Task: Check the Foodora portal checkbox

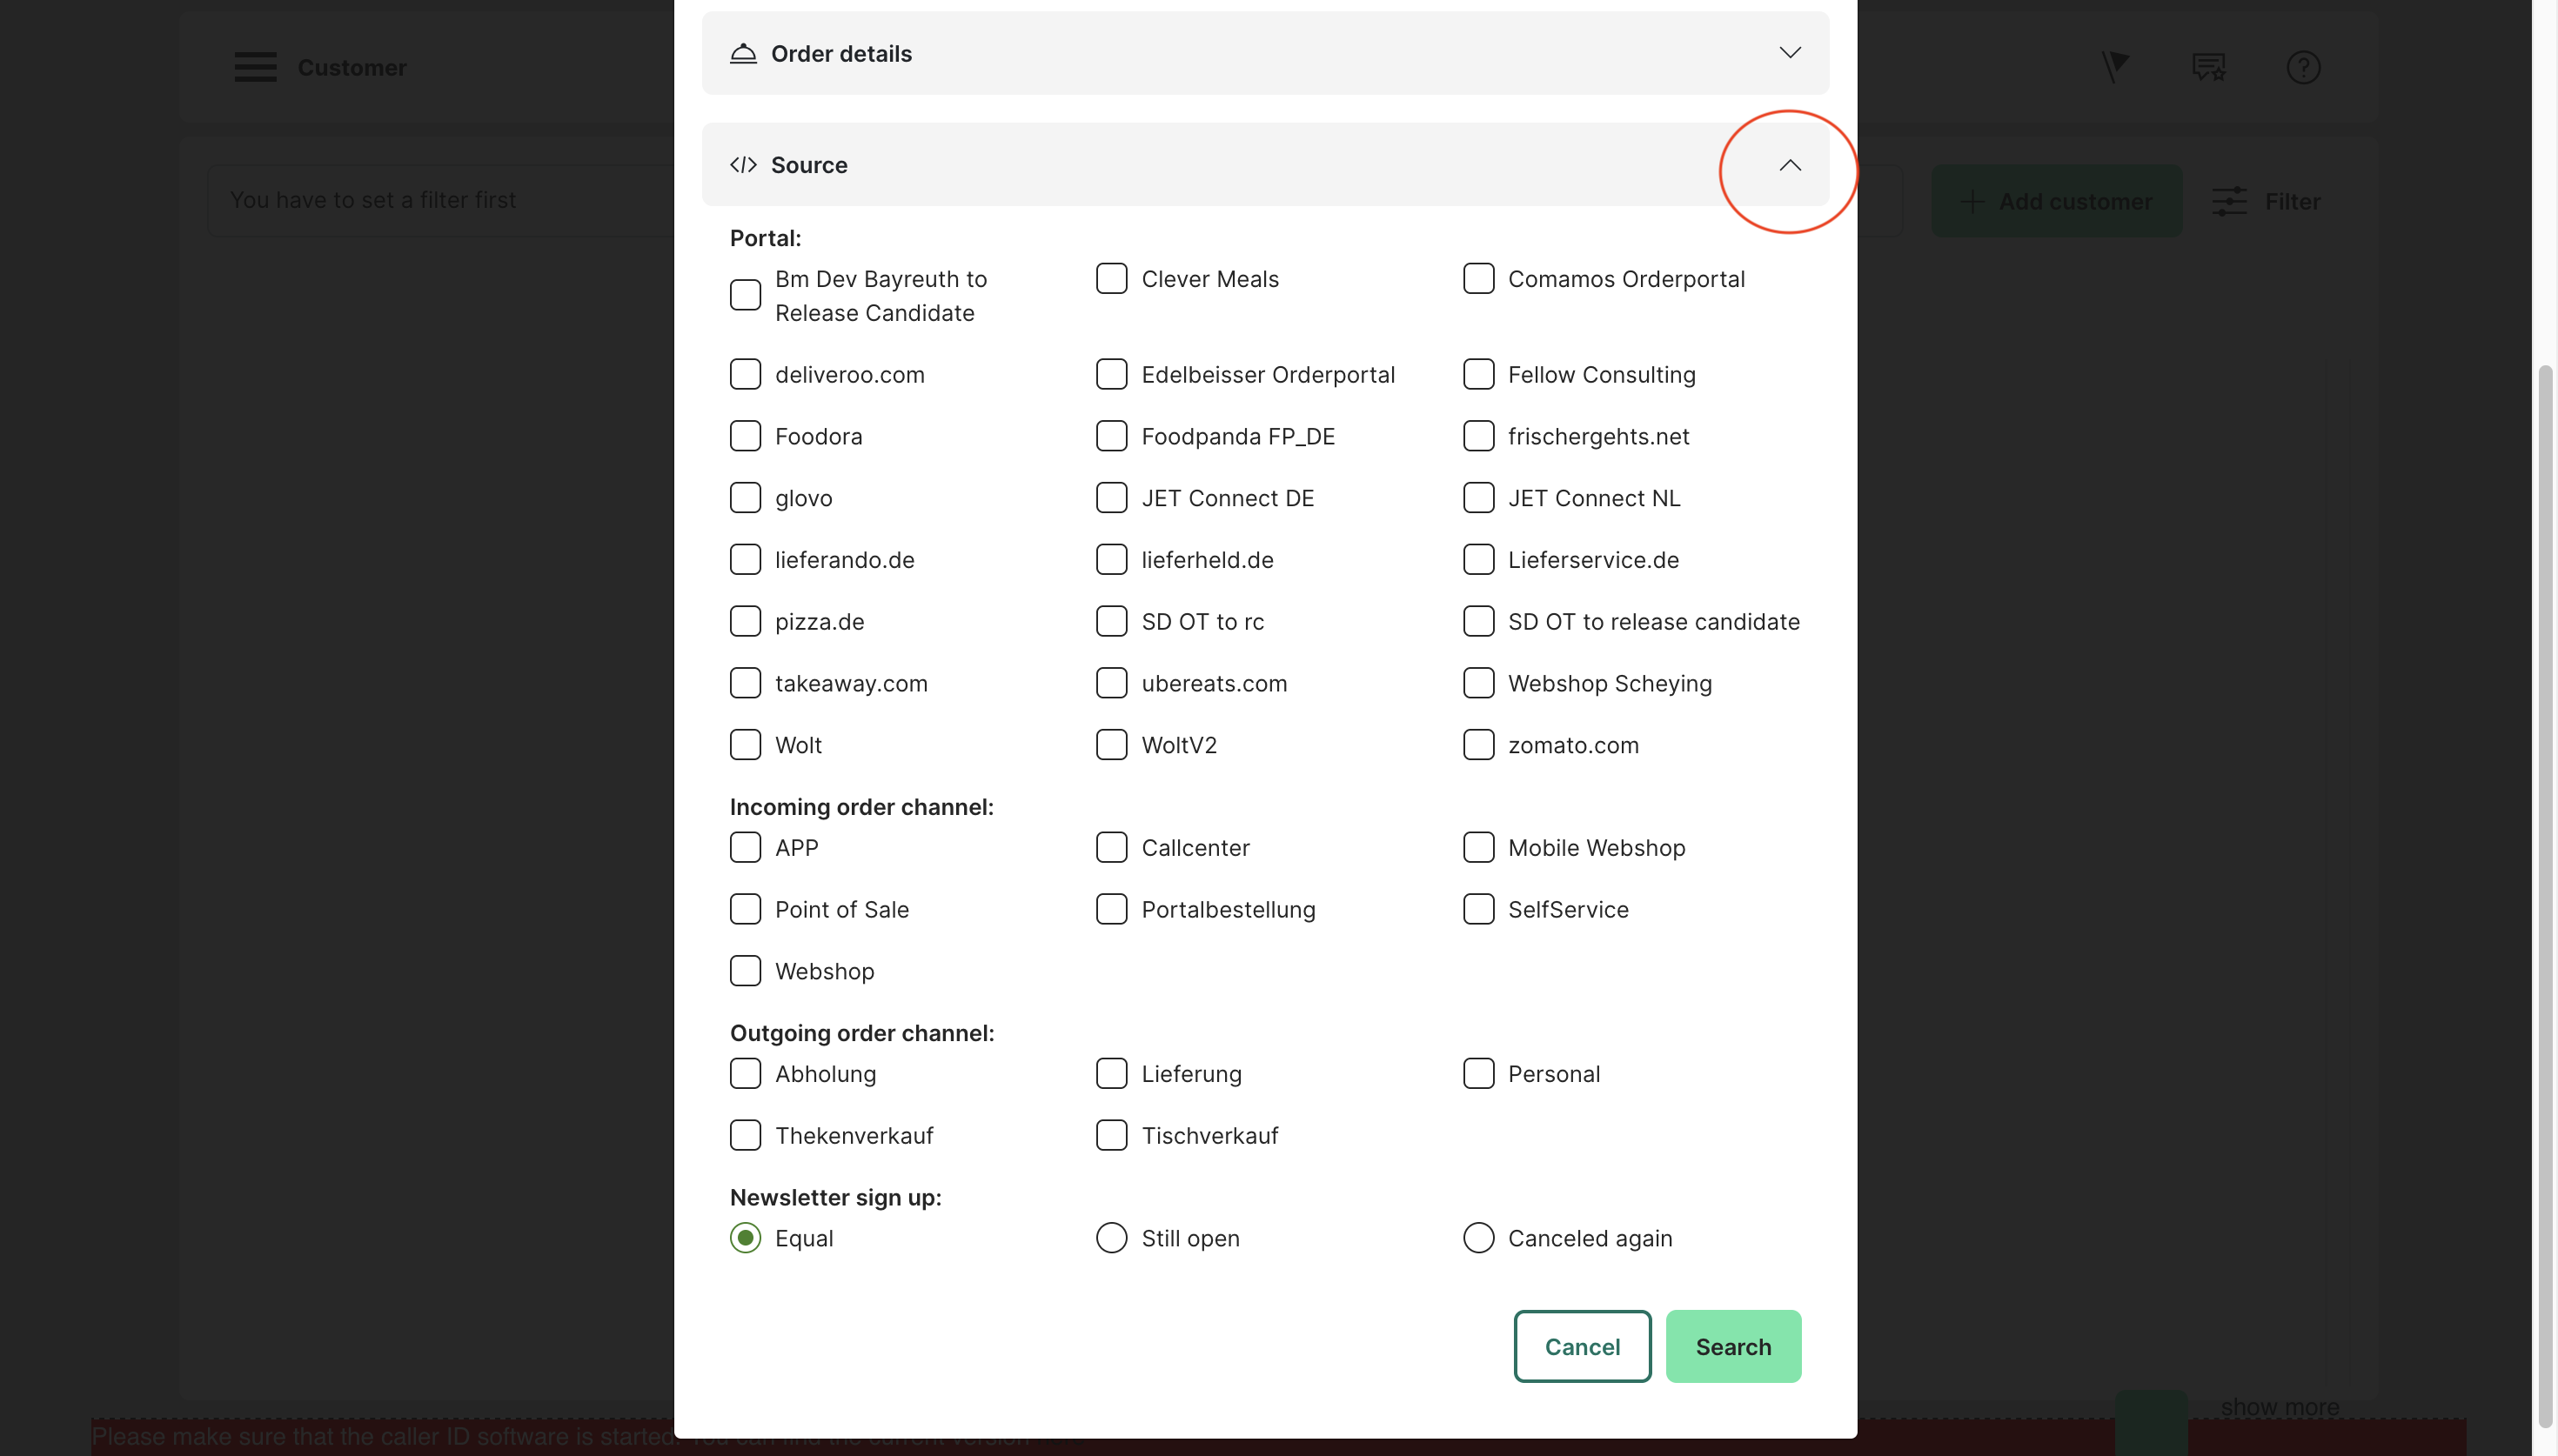Action: pos(745,436)
